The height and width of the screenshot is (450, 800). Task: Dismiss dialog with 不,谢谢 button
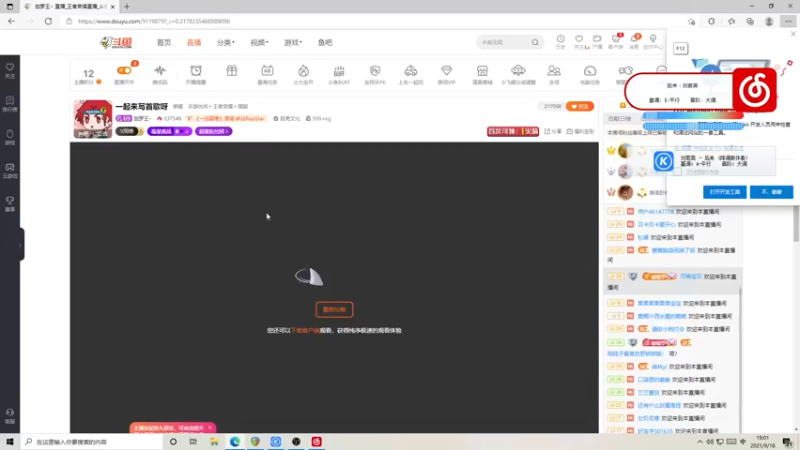(771, 192)
